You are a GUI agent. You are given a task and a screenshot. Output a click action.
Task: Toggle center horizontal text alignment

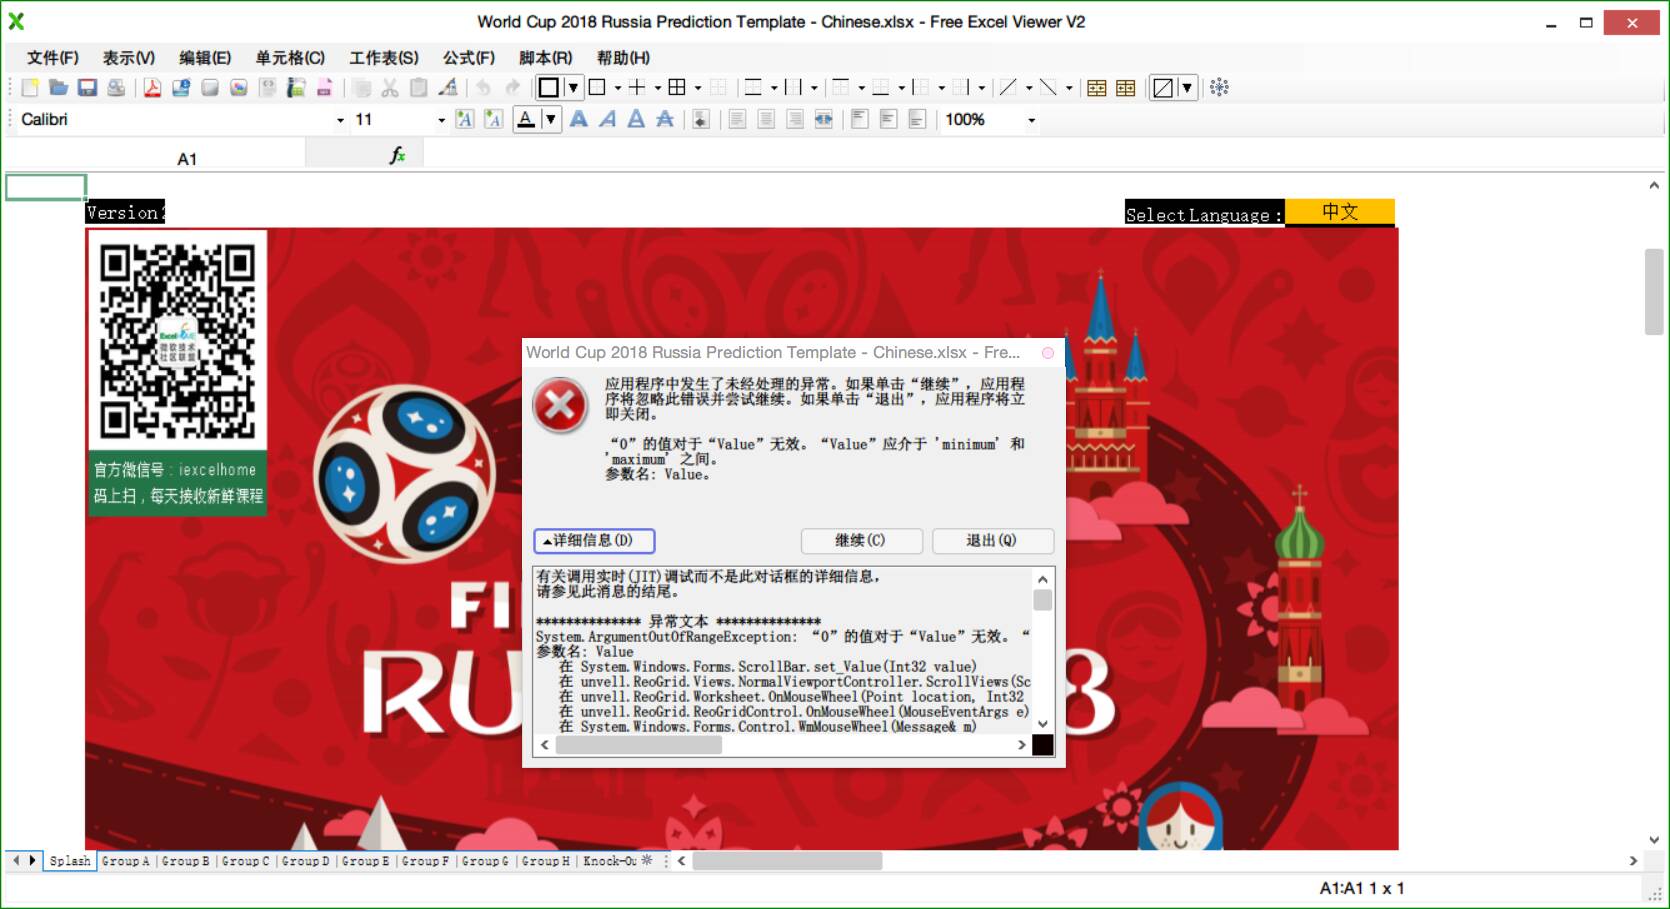tap(766, 120)
